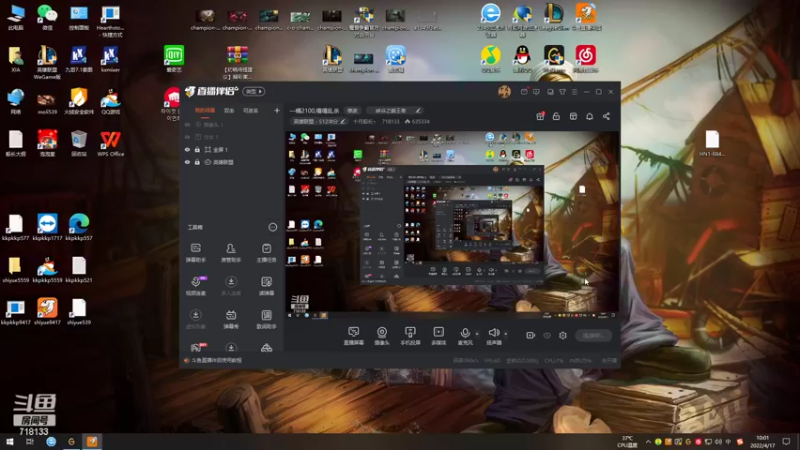
Task: Open the Windows Start menu
Action: 10,441
